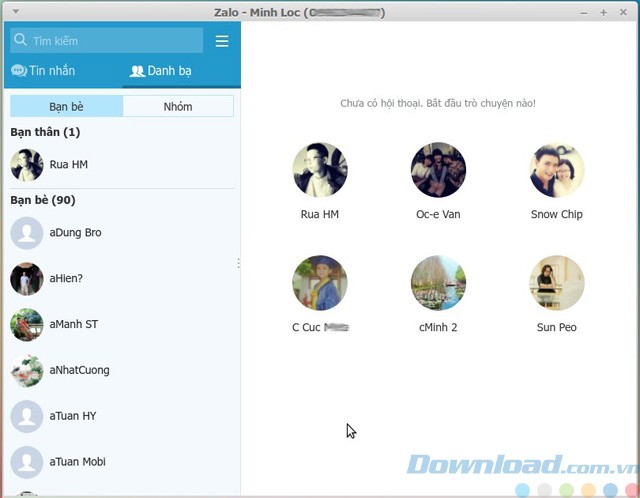Select aManh ST contact
Screen dimensions: 640x498
tap(73, 325)
